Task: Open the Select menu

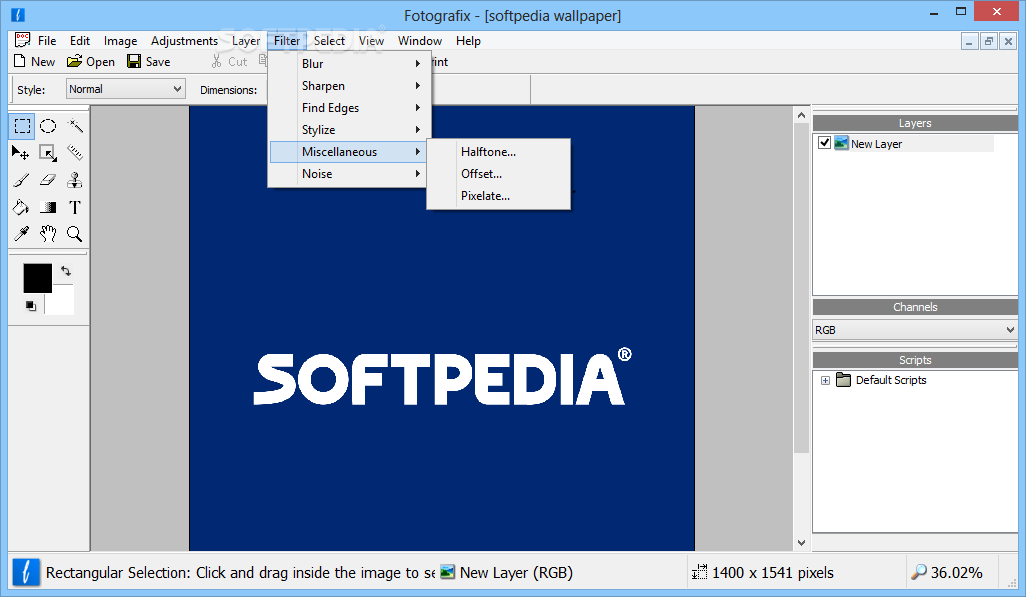Action: coord(329,41)
